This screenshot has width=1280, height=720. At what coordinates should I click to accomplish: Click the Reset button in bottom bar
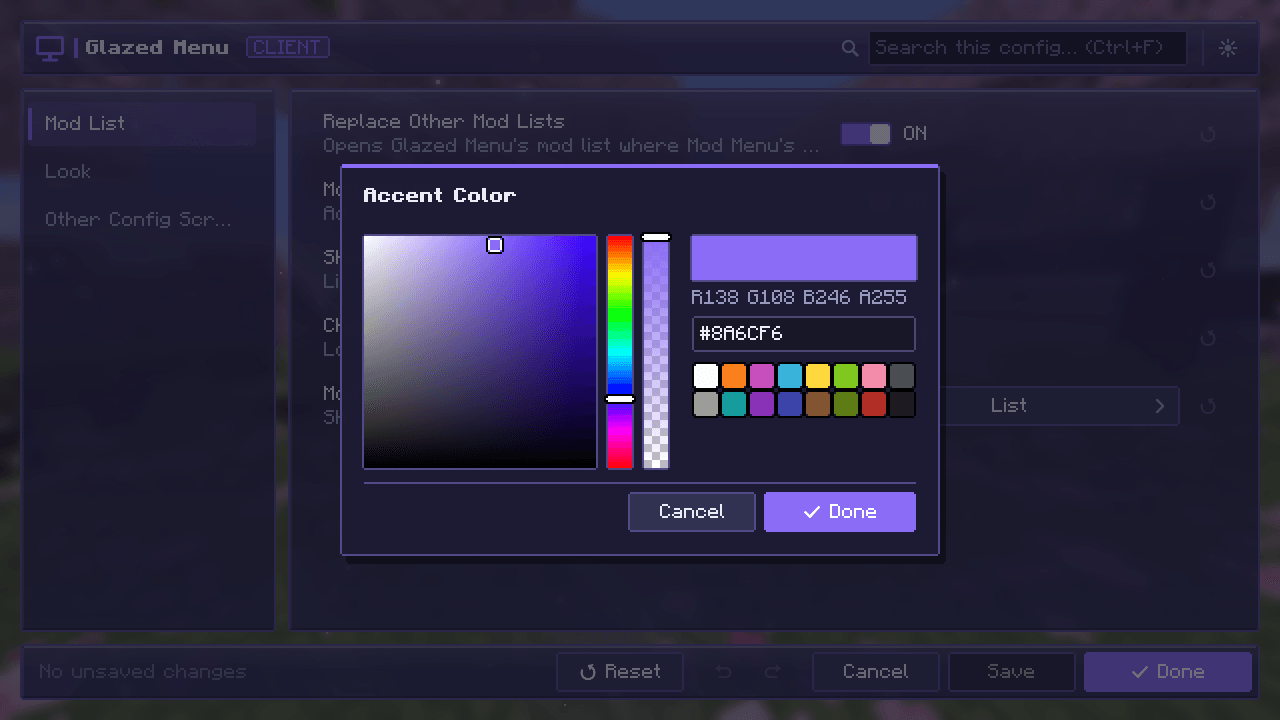[620, 672]
